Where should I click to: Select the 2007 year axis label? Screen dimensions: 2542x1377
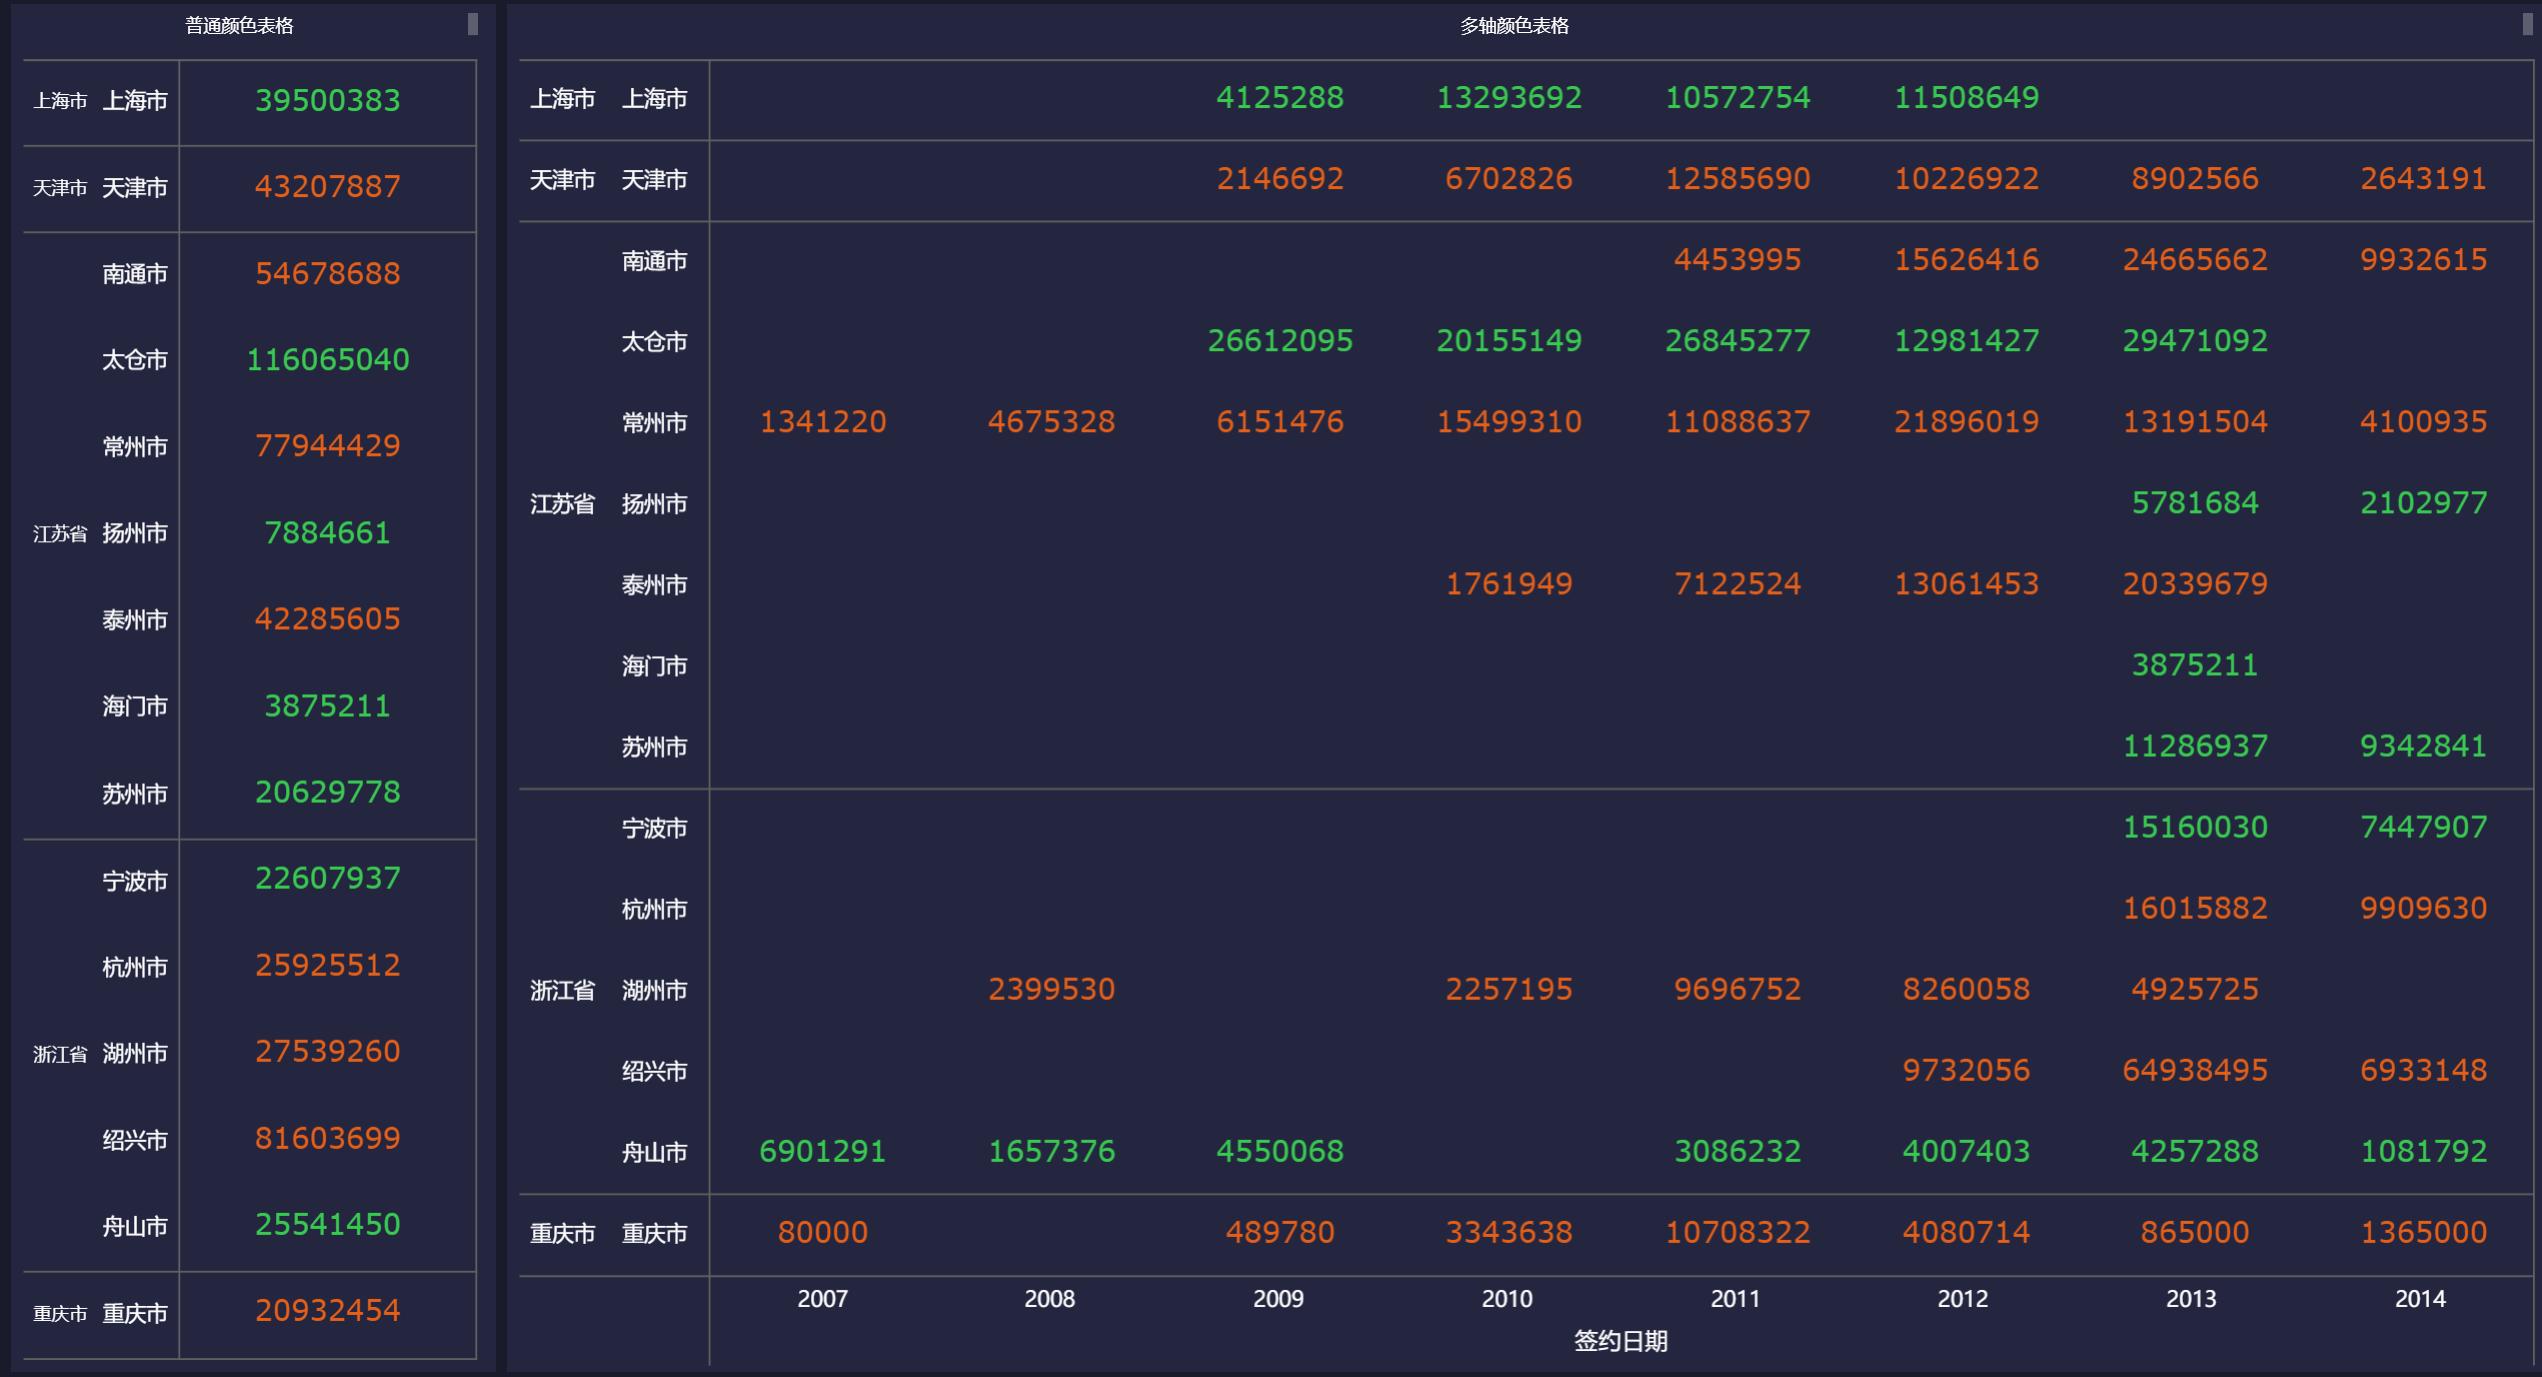(x=822, y=1299)
